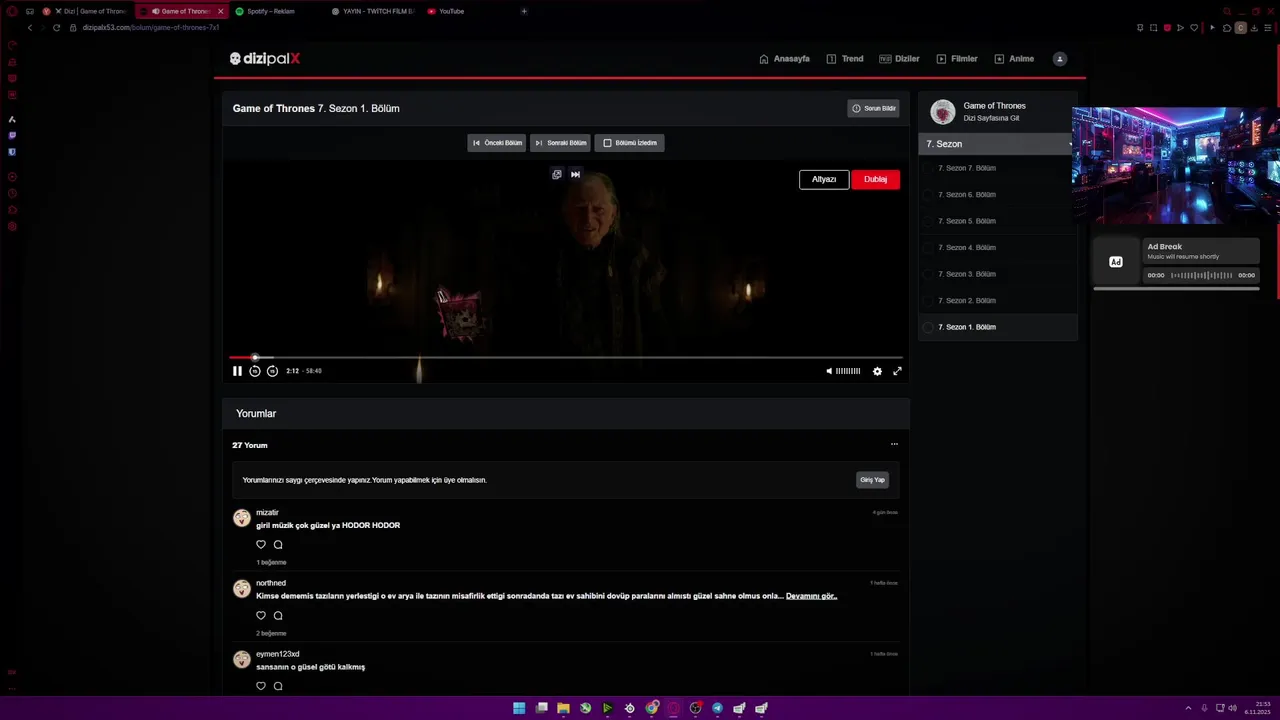Open the Twitch icon in browser sidebar
Screen dimensions: 1280x720
[12, 135]
